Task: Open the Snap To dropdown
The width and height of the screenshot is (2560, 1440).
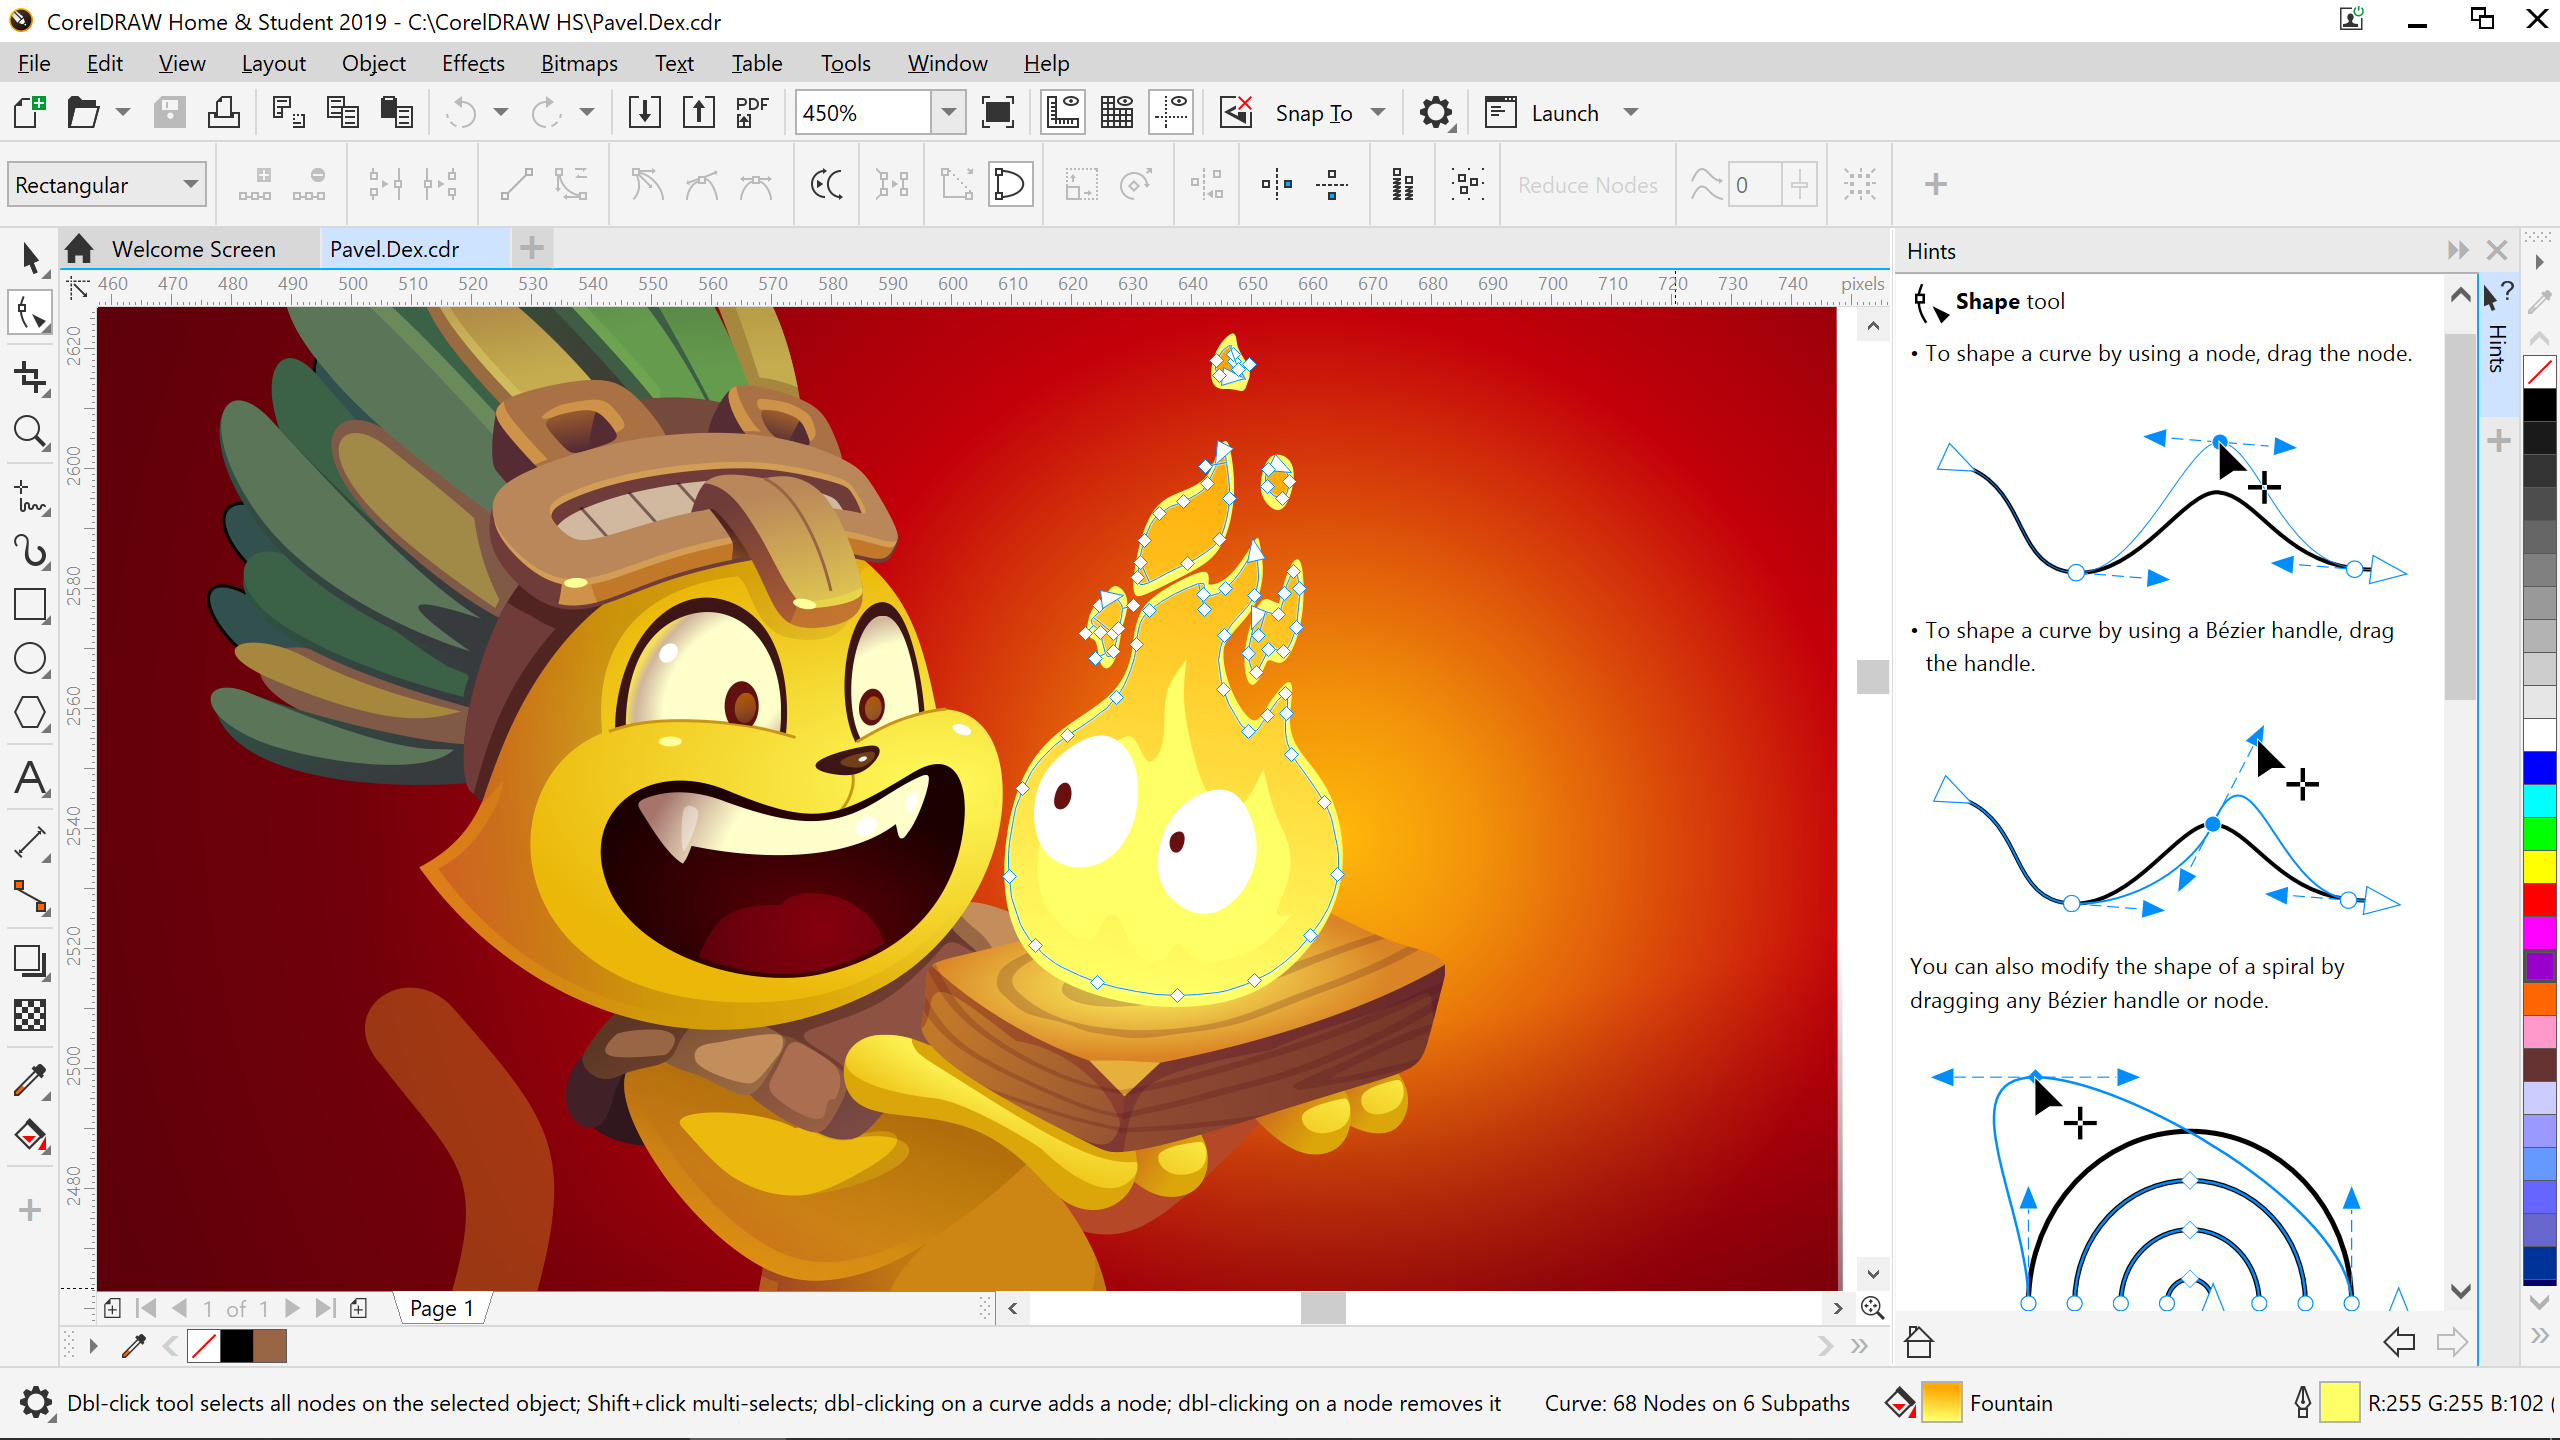Action: (1378, 113)
